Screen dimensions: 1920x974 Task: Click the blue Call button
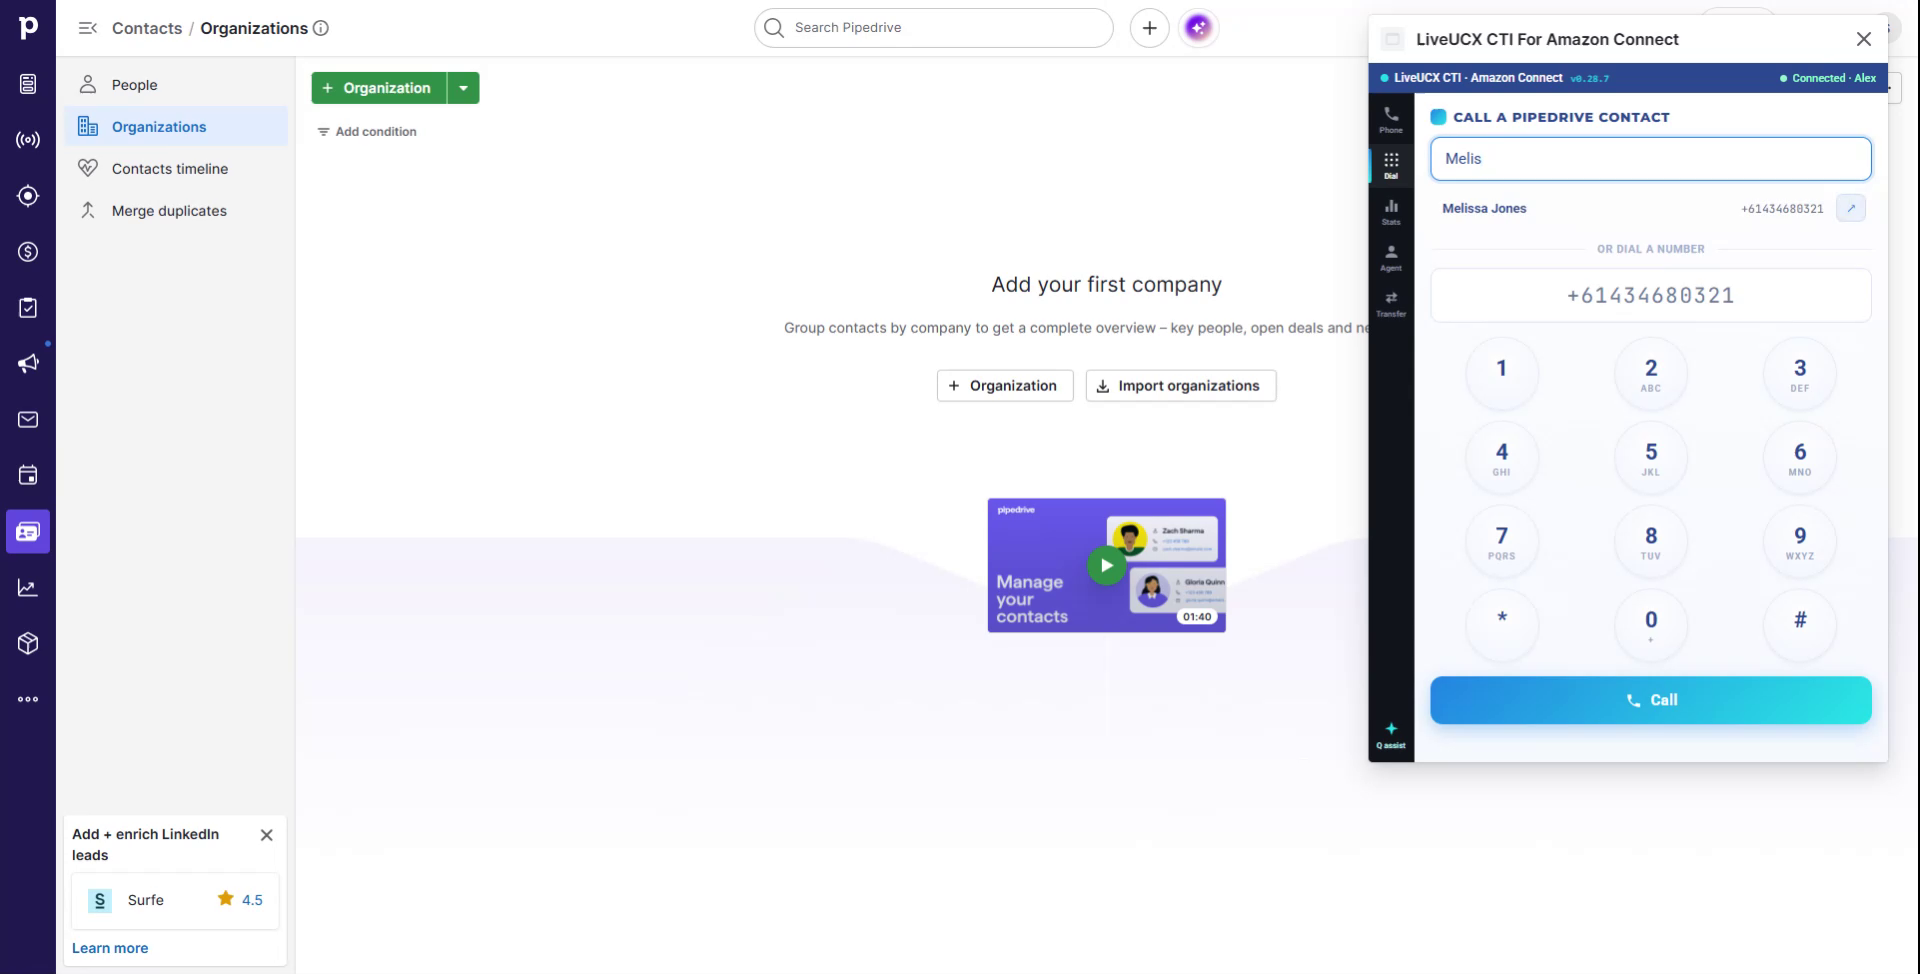1650,700
